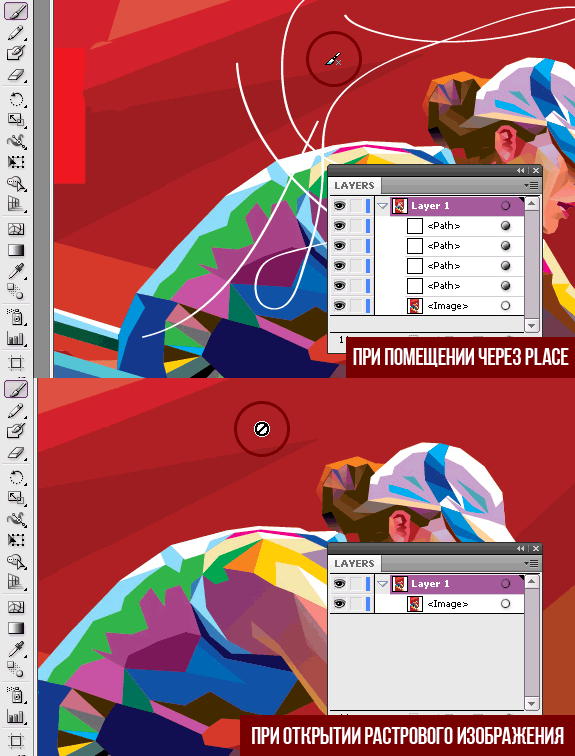Select the Rotate tool in the raster-open example toolbar

point(16,478)
